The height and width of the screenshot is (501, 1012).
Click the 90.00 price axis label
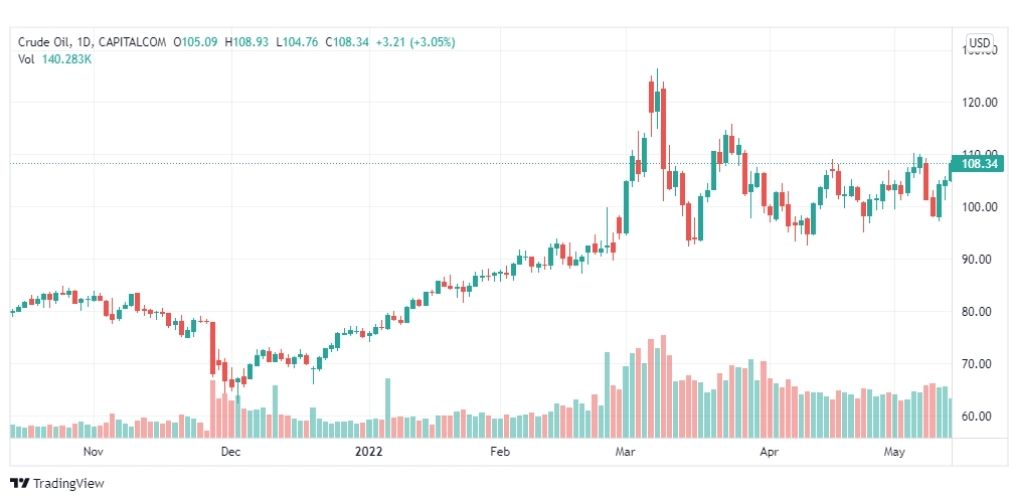975,260
